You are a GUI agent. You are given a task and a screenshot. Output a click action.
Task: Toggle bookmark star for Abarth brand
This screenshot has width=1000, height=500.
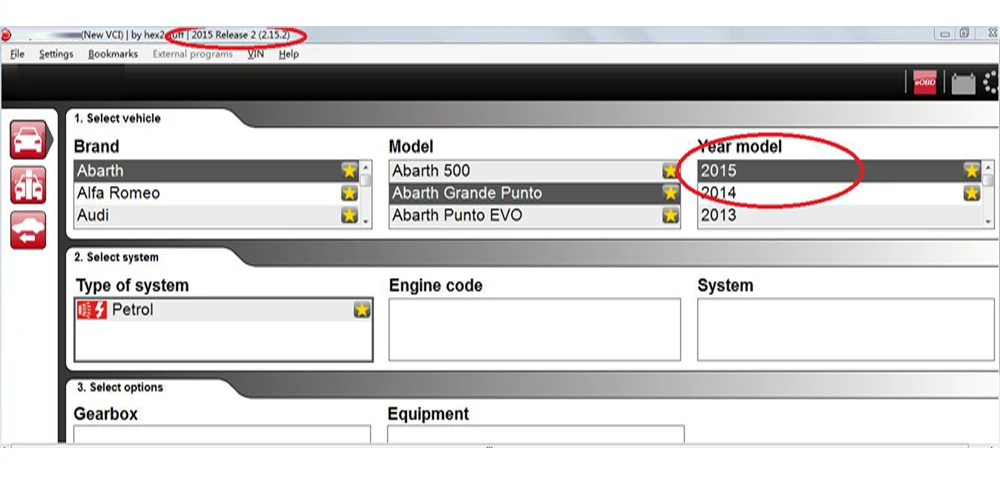349,170
